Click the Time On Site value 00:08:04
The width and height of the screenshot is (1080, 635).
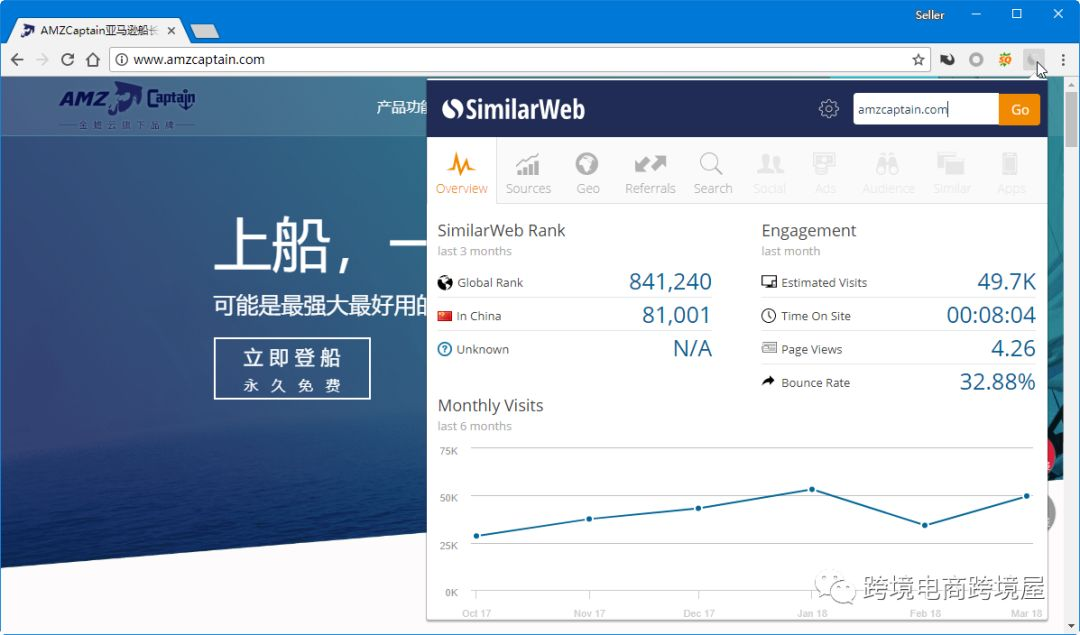coord(991,315)
